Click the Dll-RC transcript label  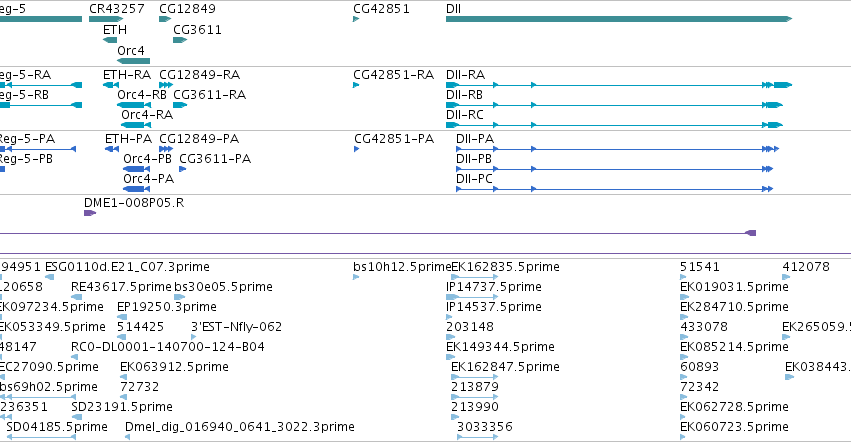coord(465,115)
